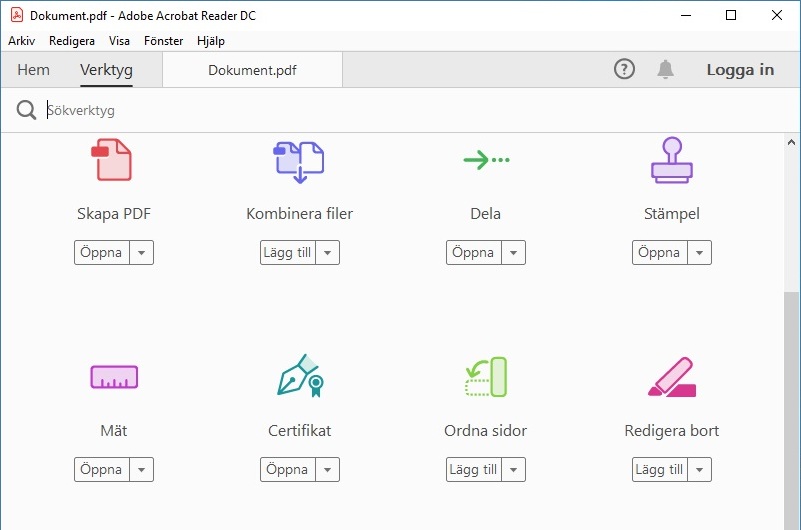Click the Dela label
The width and height of the screenshot is (801, 530).
pos(485,213)
